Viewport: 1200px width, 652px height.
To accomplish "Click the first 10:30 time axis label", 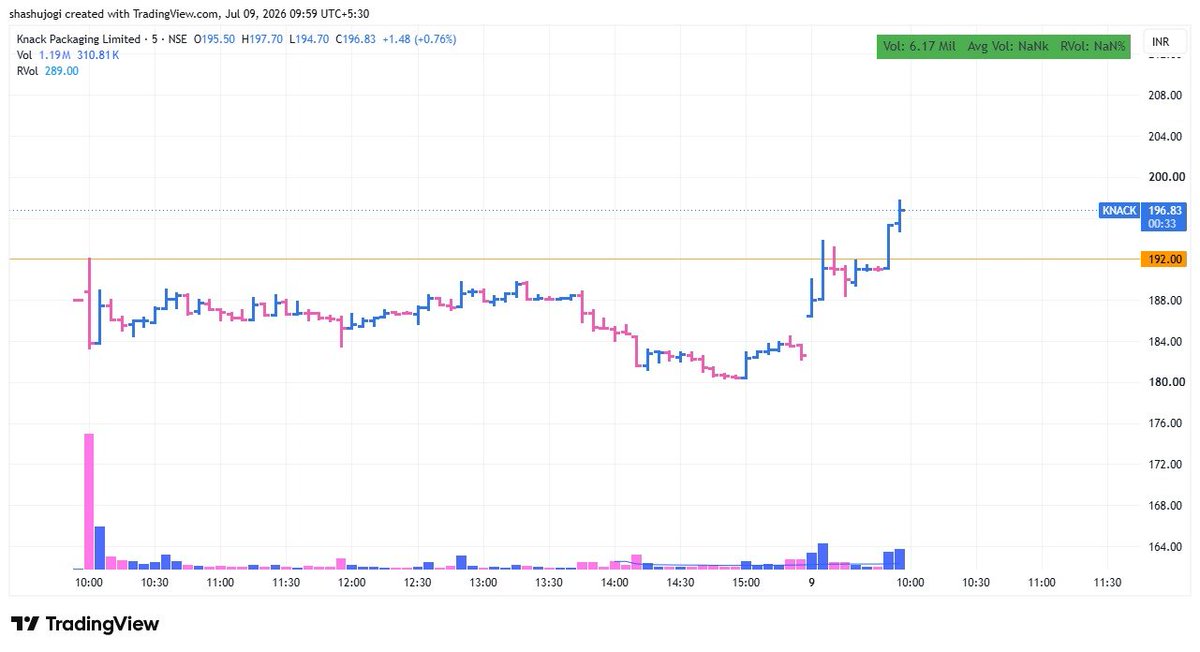I will click(155, 583).
